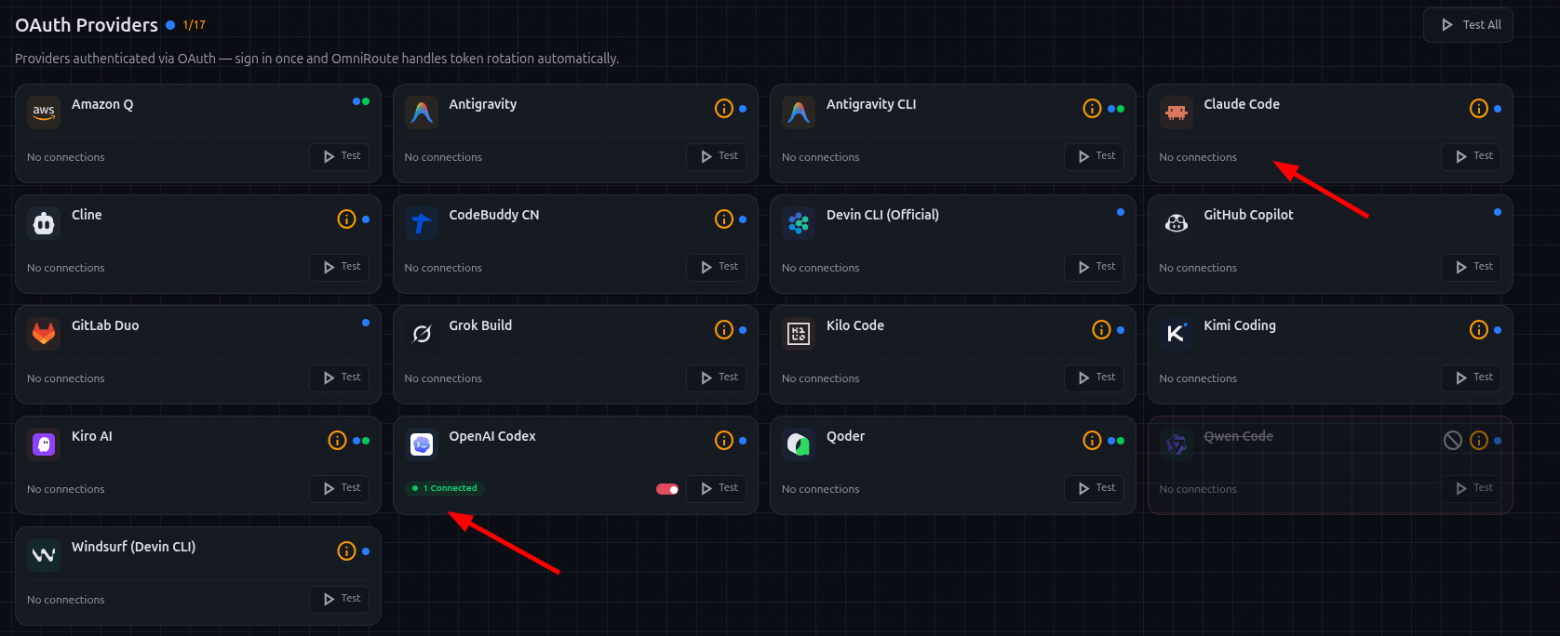Click the GitLab Duo fox logo
1560x636 pixels.
click(44, 334)
